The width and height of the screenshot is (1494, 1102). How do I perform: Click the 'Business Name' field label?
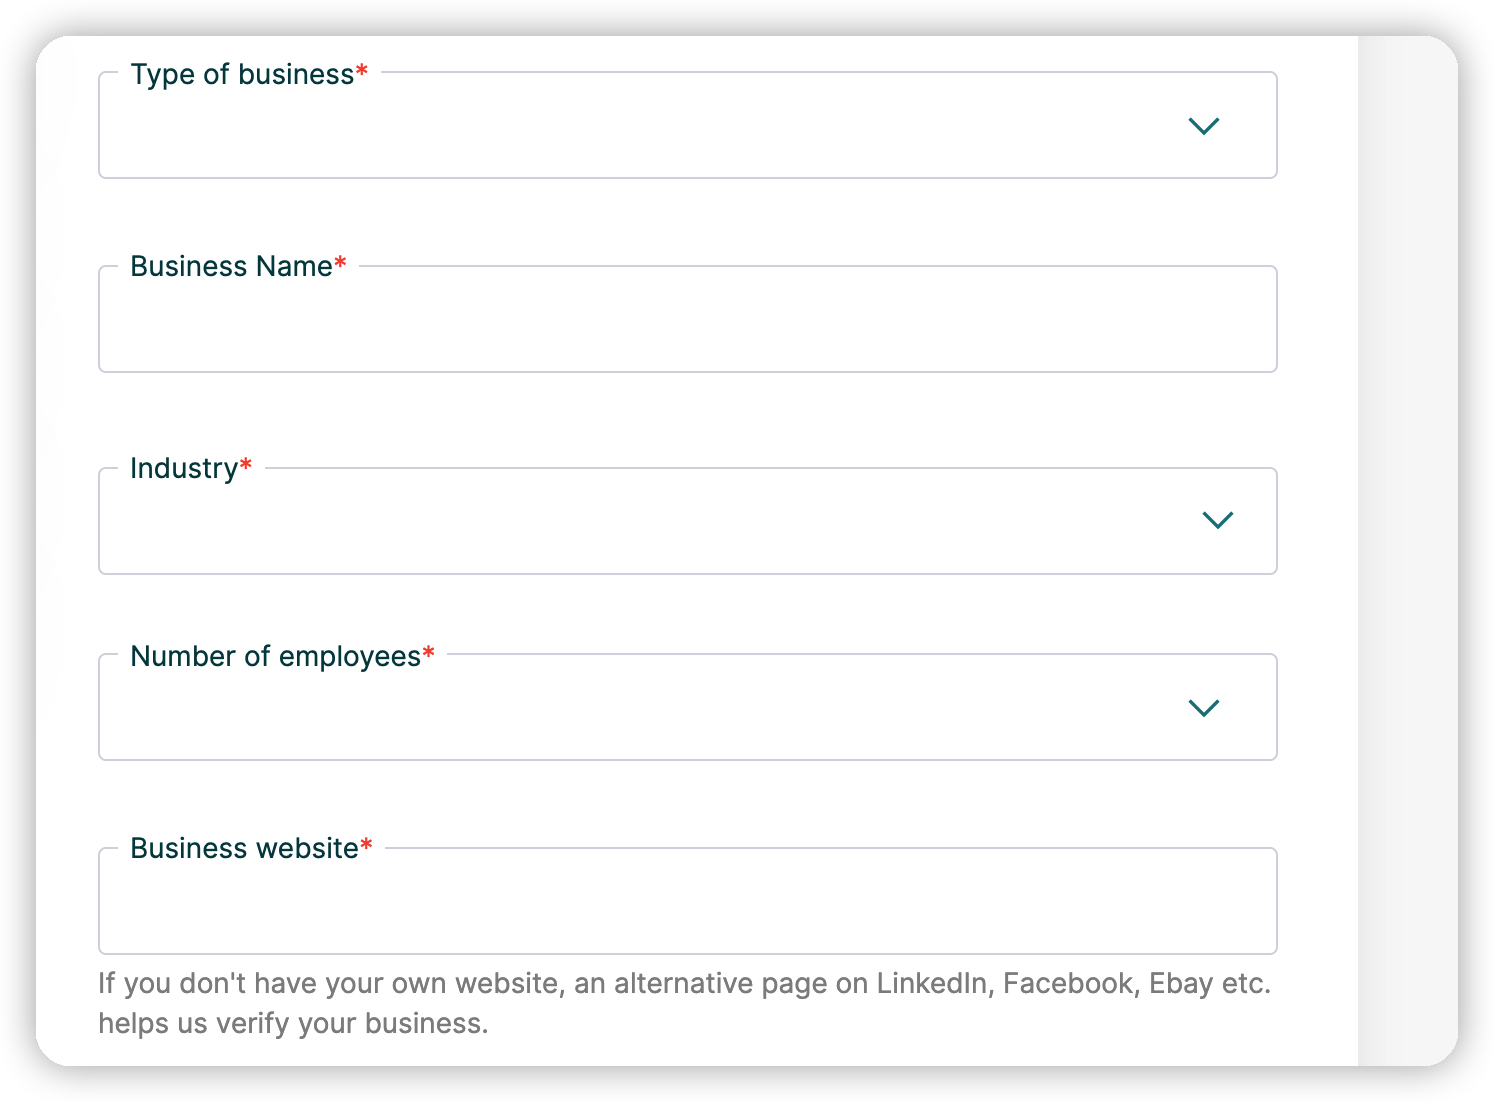tap(231, 267)
